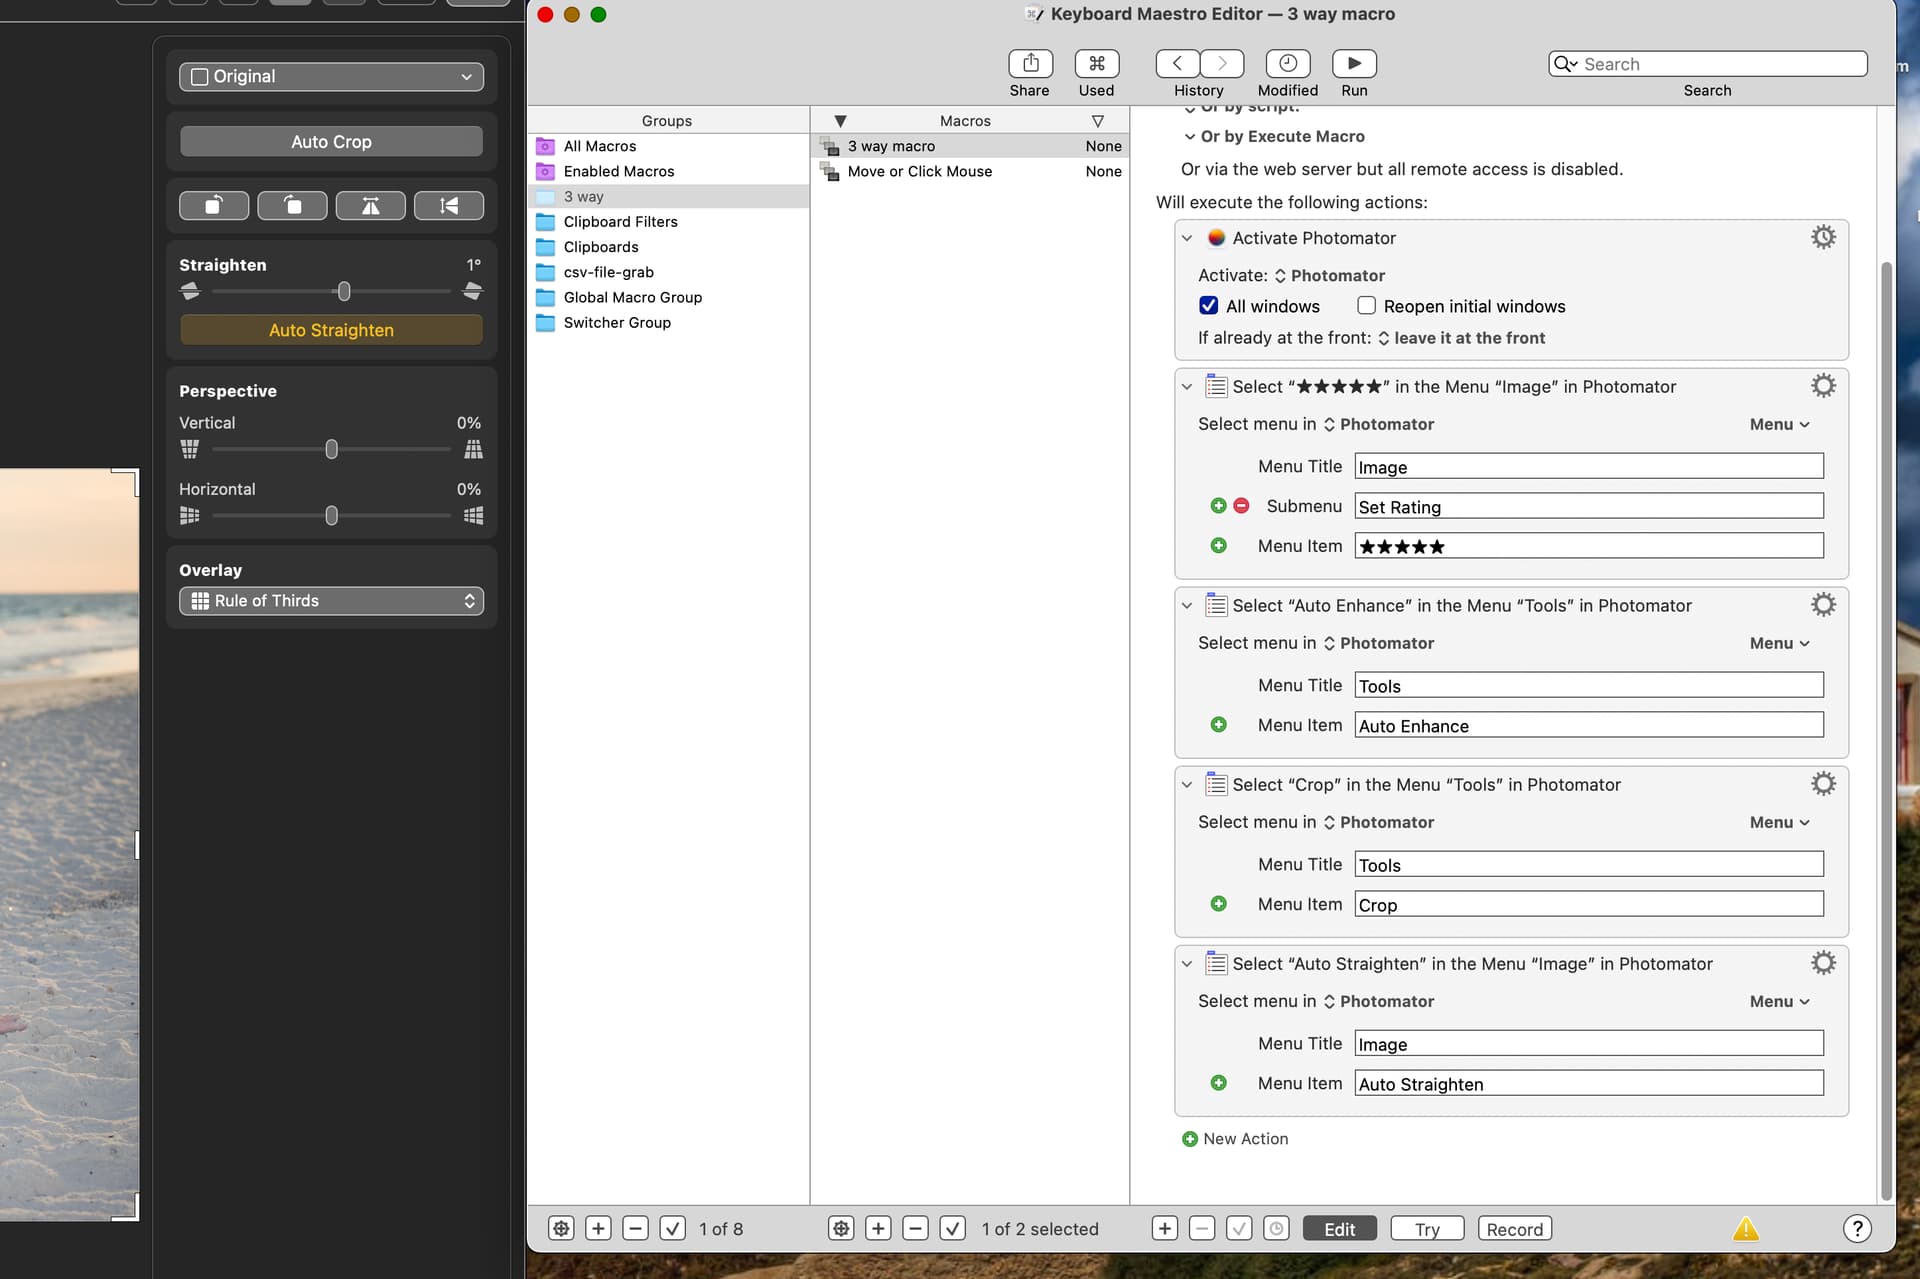
Task: Click the Search field in toolbar
Action: point(1708,64)
